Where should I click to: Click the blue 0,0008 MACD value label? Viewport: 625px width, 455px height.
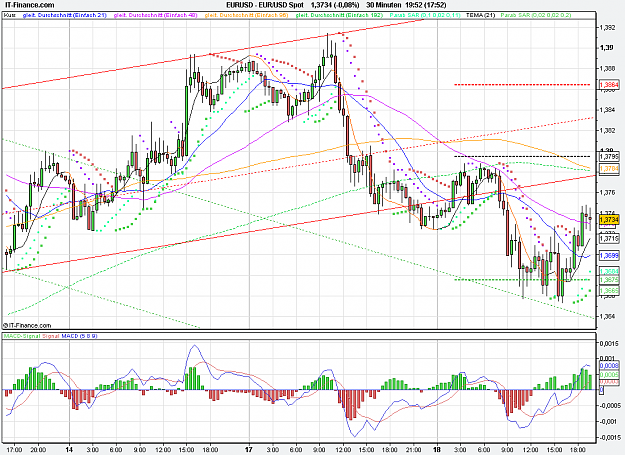[x=609, y=366]
